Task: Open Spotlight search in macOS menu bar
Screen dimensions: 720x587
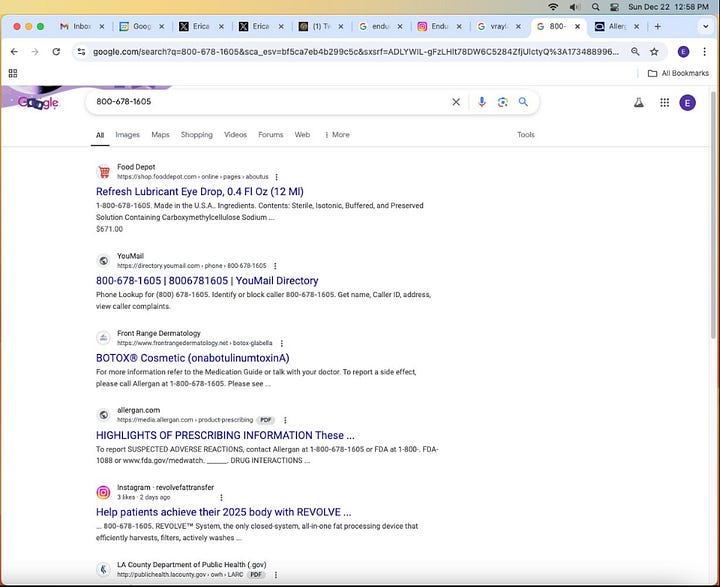Action: pyautogui.click(x=596, y=7)
